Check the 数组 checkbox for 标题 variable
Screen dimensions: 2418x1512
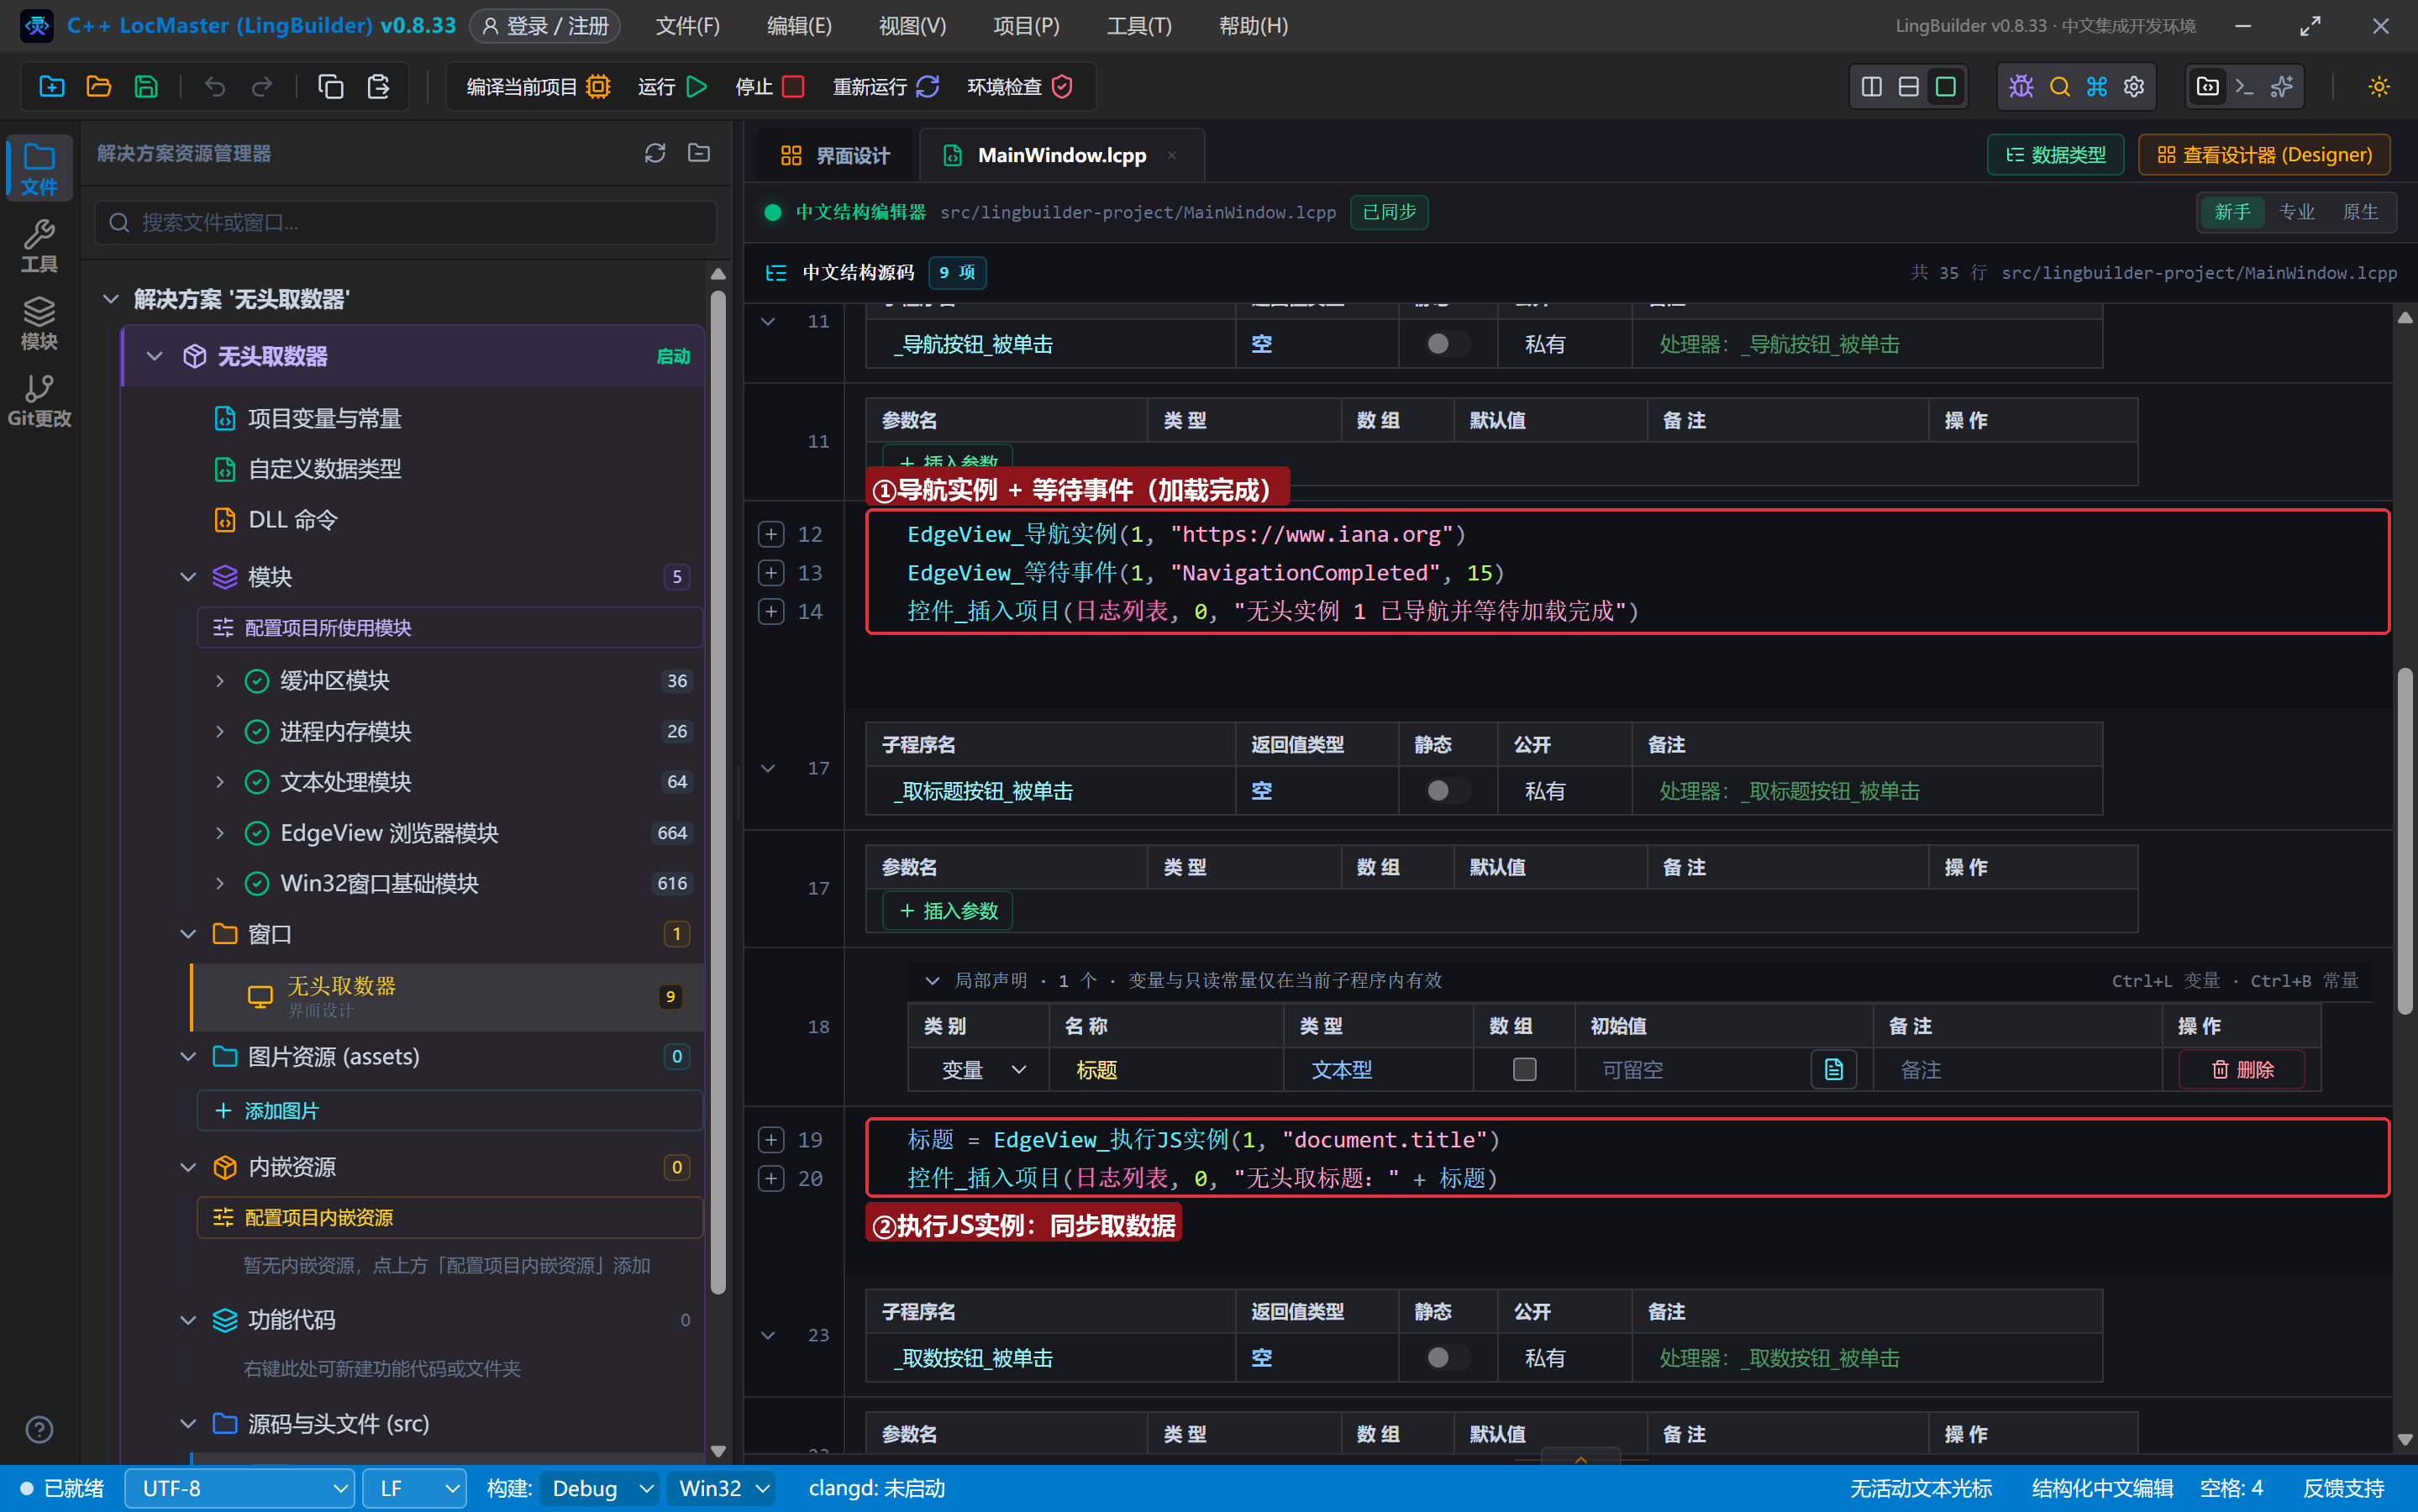click(1524, 1070)
